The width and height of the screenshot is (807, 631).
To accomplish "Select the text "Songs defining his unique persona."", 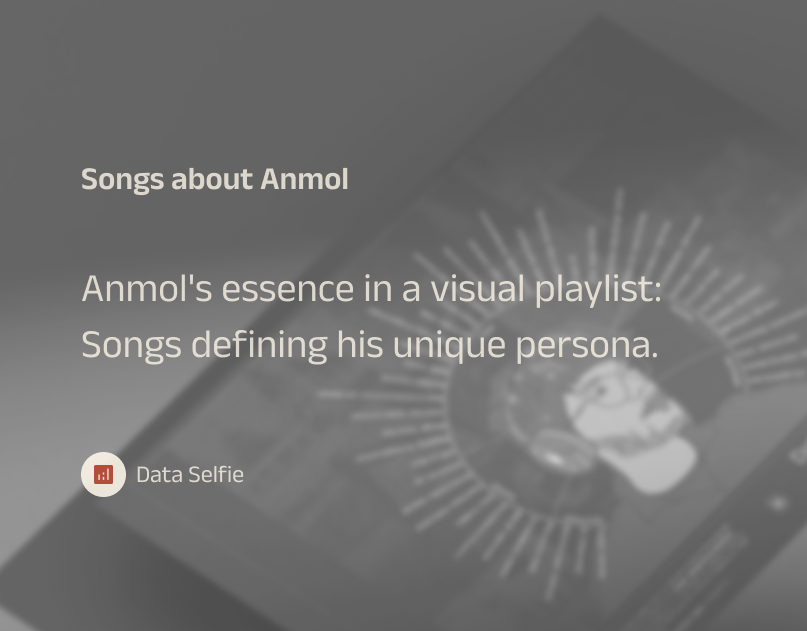I will [x=370, y=344].
